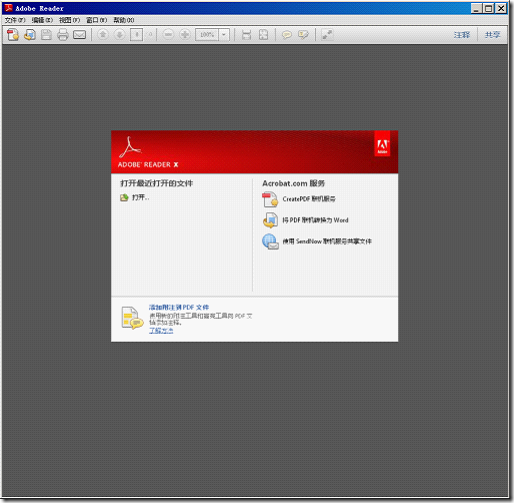Click the add comments to PDF heading
Screen dimensions: 514x503
[x=179, y=307]
